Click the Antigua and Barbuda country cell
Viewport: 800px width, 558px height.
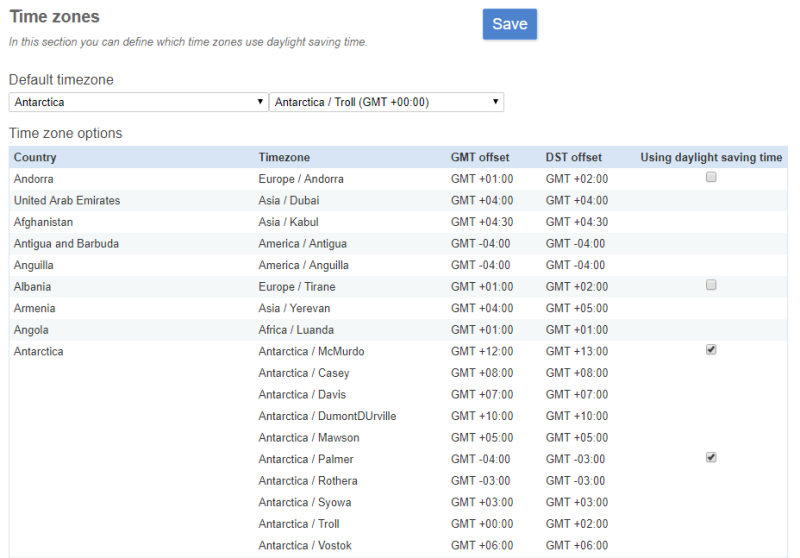tap(66, 243)
